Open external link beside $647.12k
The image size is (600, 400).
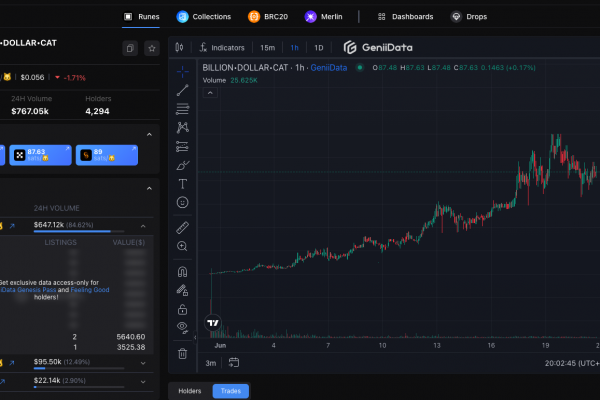(x=12, y=226)
